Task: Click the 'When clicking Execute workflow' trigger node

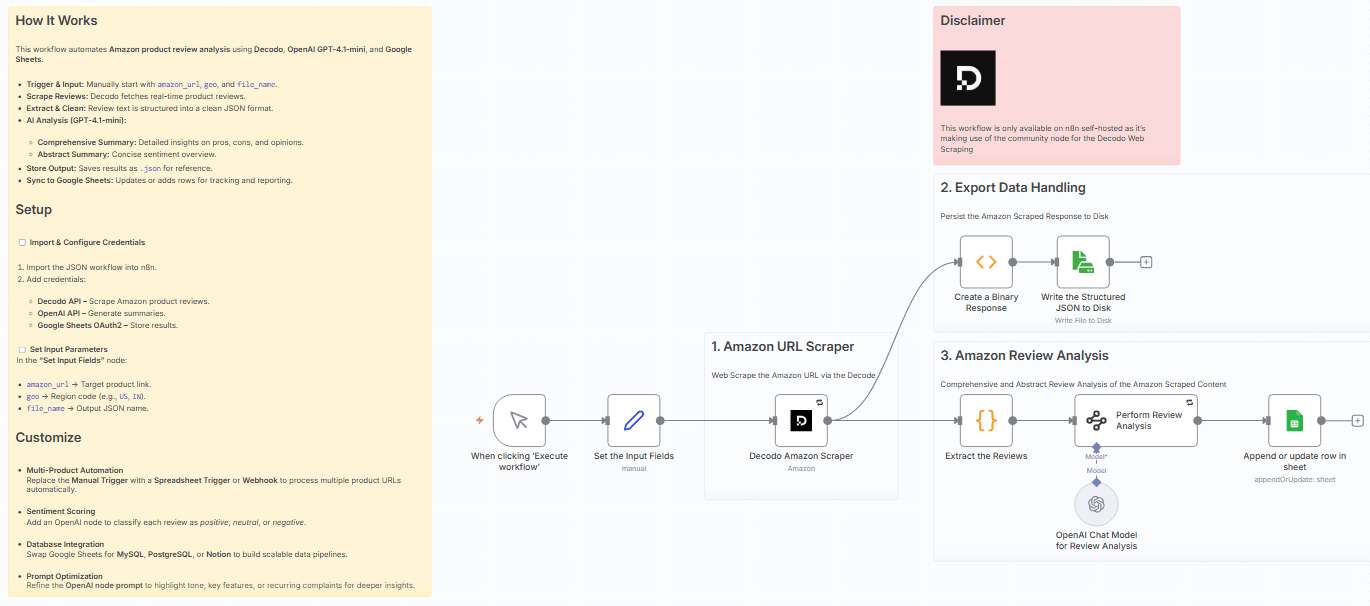Action: coord(519,420)
